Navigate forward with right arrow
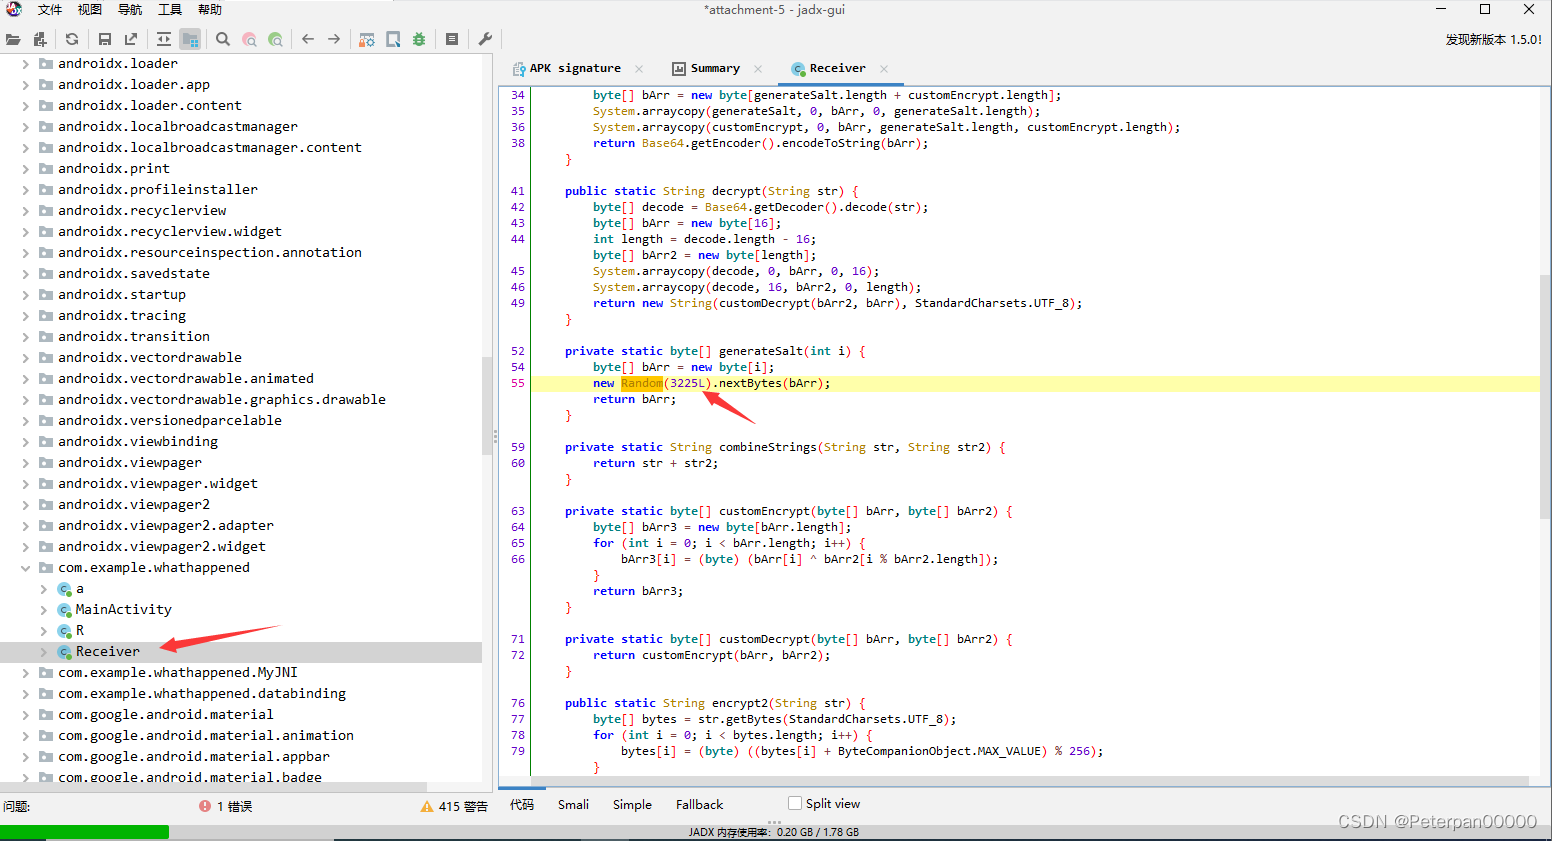This screenshot has height=841, width=1552. pyautogui.click(x=334, y=39)
